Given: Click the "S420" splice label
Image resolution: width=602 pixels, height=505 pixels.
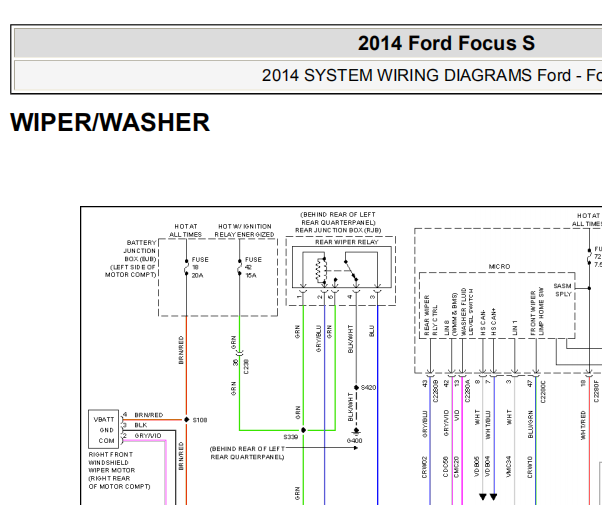Looking at the screenshot, I should [x=368, y=388].
